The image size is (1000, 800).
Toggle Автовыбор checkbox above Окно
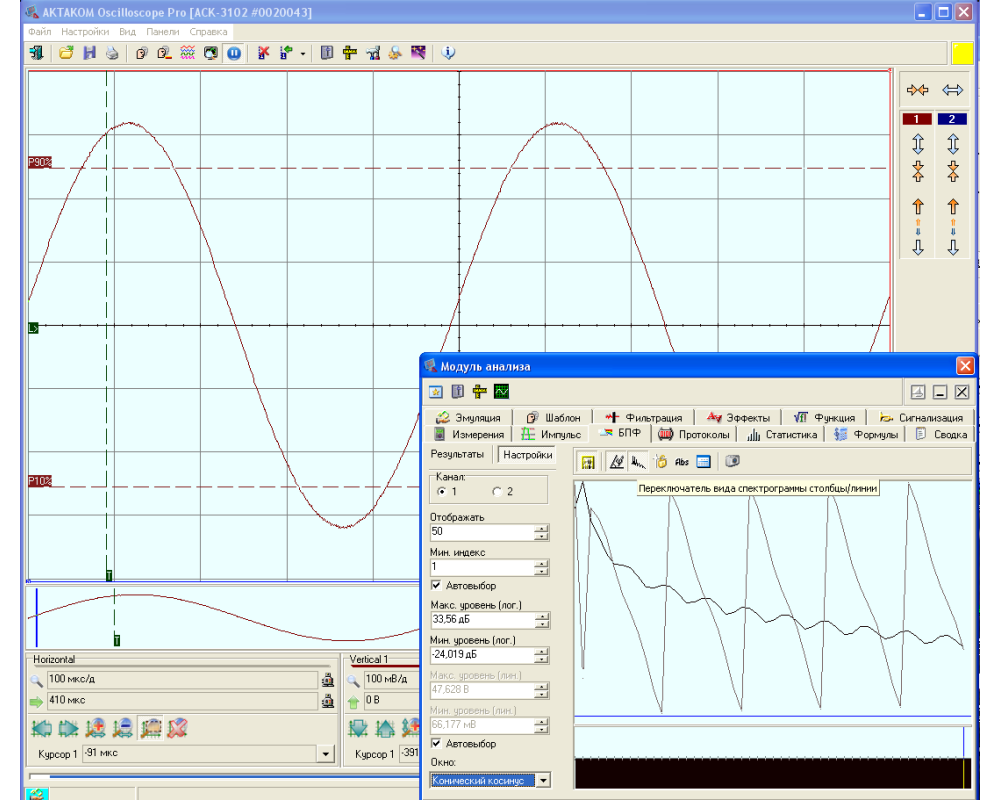[x=436, y=743]
